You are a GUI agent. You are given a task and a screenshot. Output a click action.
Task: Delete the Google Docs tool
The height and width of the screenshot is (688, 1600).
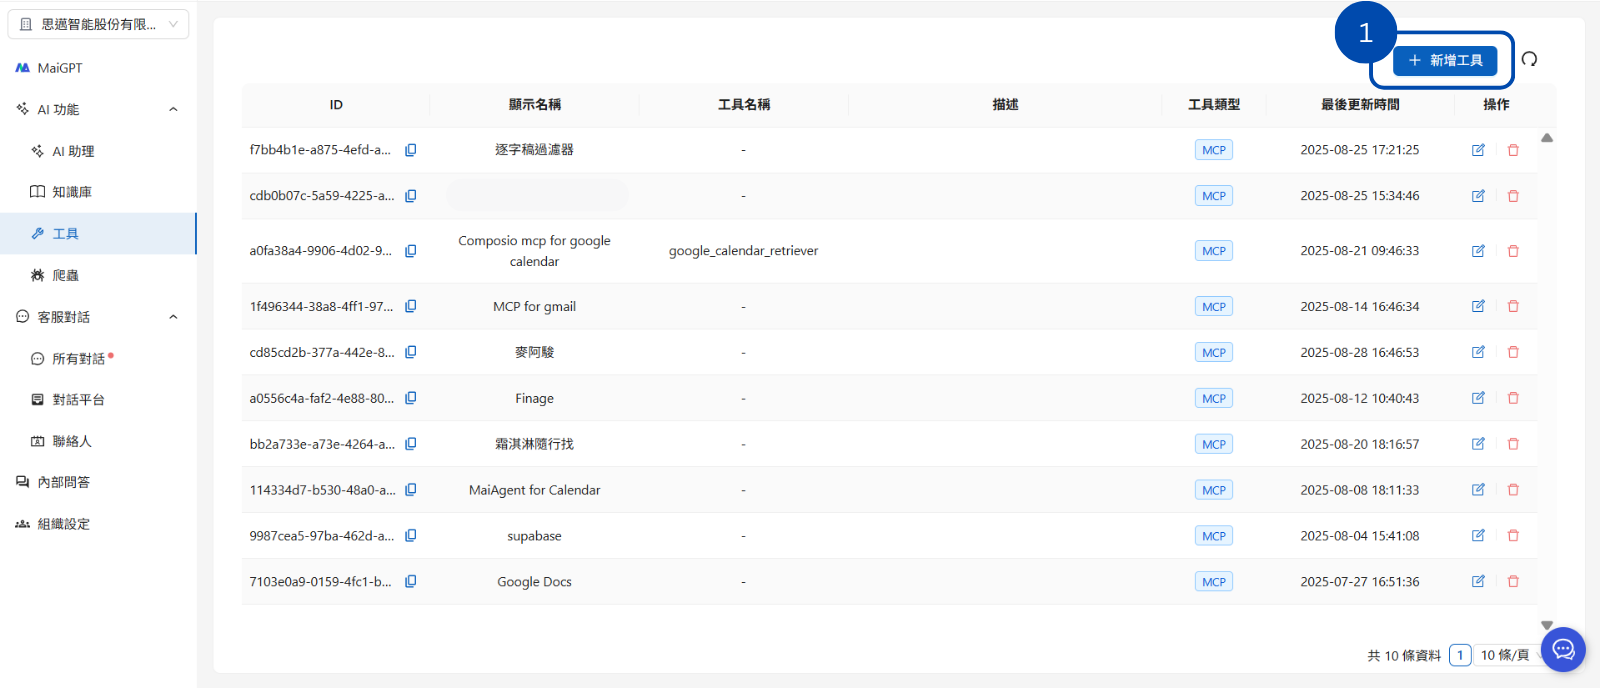pos(1513,581)
